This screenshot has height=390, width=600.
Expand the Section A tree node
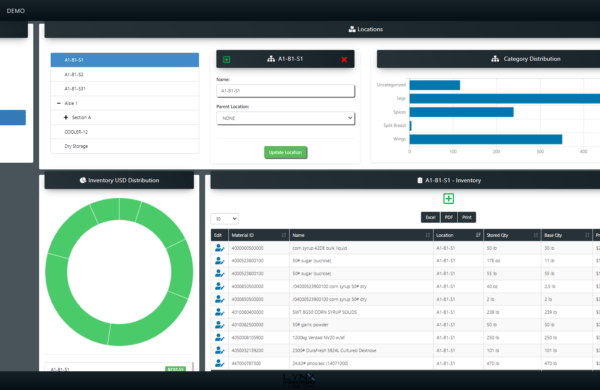tap(66, 117)
